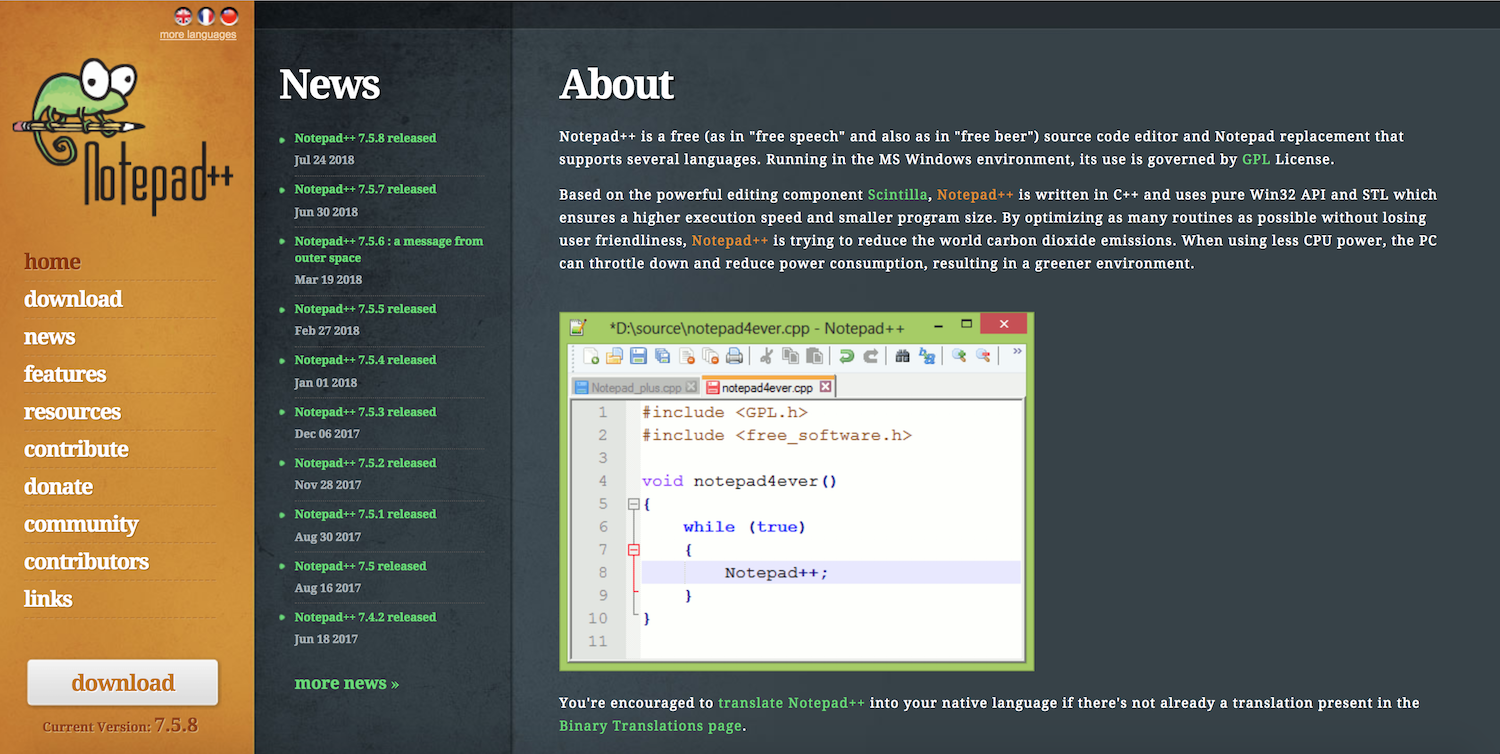Open the download menu item in the sidebar

point(73,299)
